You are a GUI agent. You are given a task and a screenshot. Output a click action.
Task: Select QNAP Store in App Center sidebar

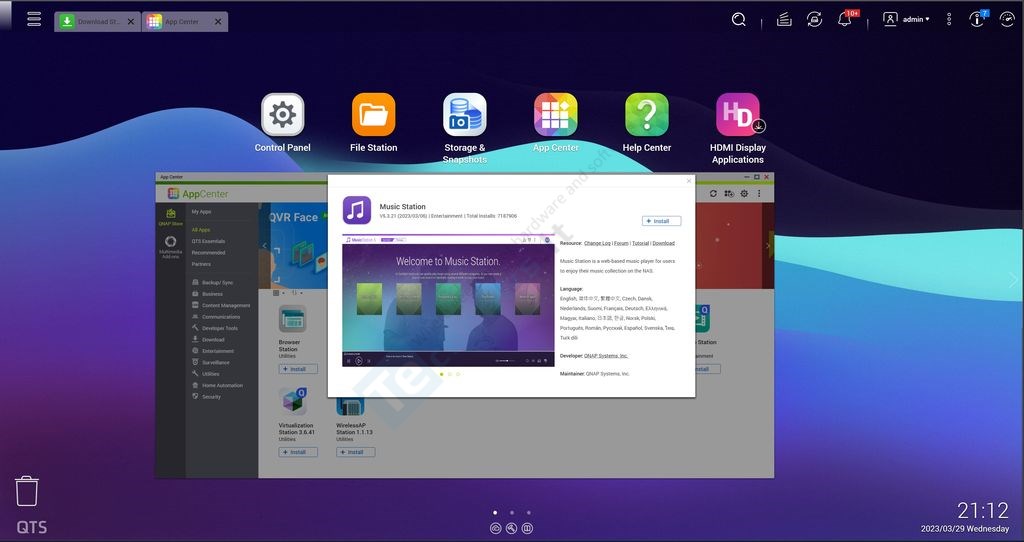tap(170, 217)
